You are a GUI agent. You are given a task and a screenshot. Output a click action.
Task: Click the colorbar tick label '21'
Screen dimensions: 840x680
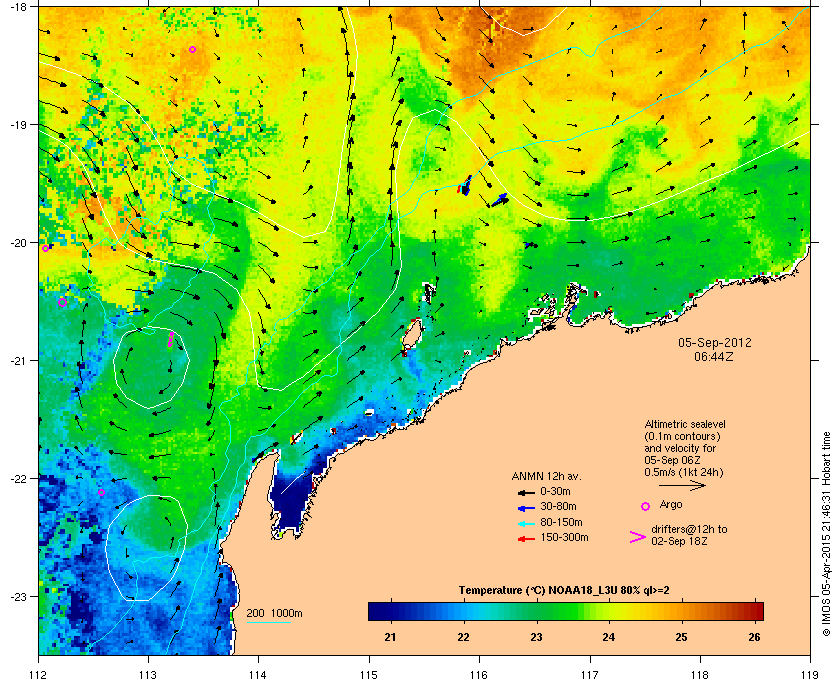pyautogui.click(x=391, y=638)
